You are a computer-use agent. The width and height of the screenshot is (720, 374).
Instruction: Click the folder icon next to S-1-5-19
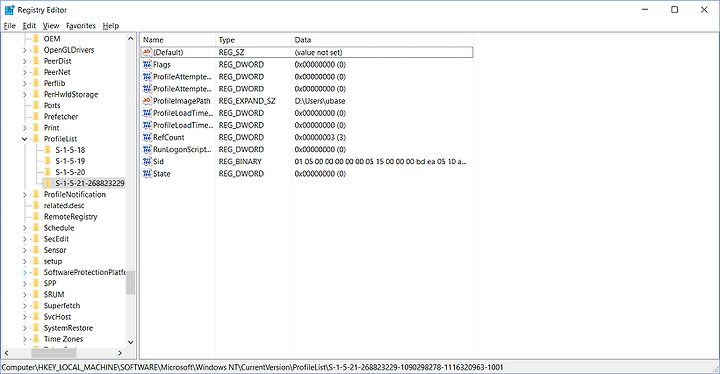coord(48,161)
